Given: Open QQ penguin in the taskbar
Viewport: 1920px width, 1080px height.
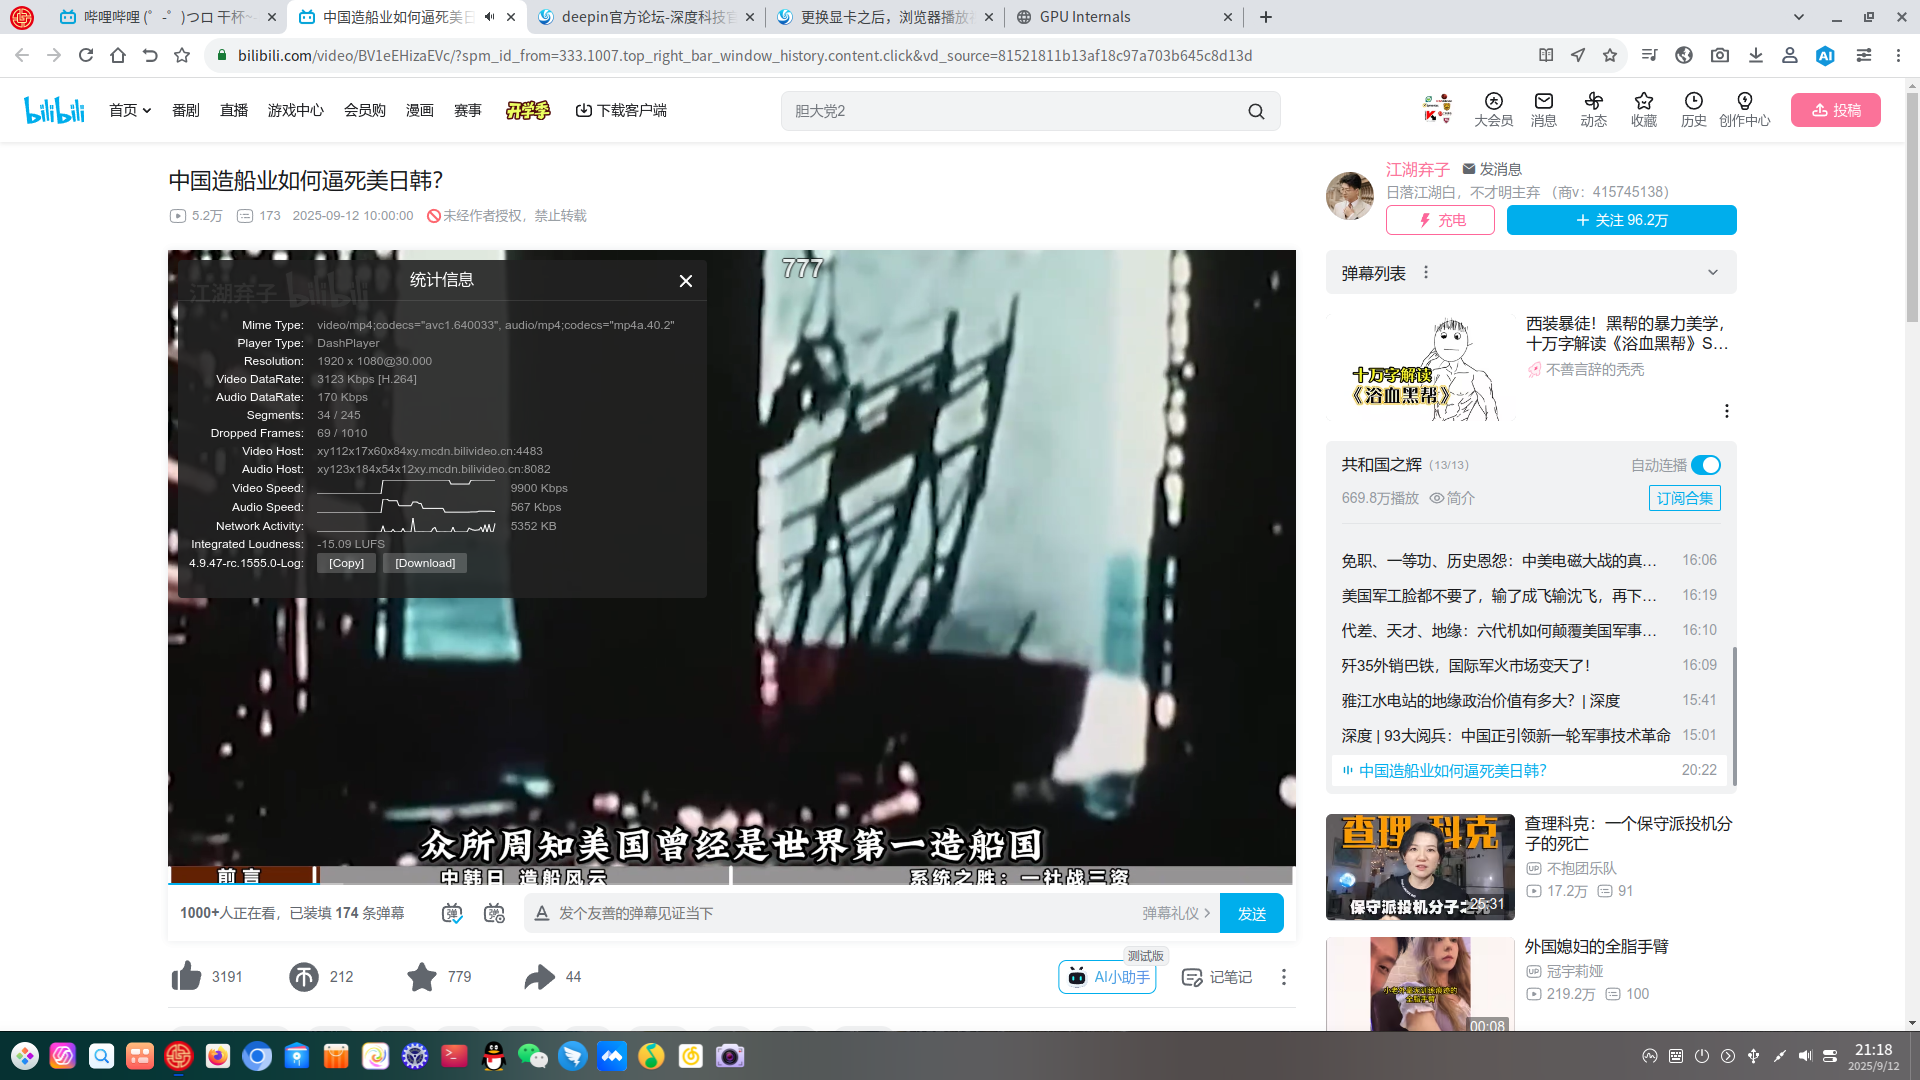Looking at the screenshot, I should [494, 1056].
